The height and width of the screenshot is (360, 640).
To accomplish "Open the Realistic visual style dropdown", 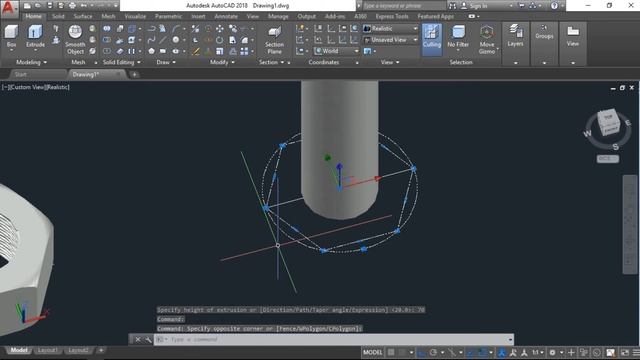I will point(391,29).
